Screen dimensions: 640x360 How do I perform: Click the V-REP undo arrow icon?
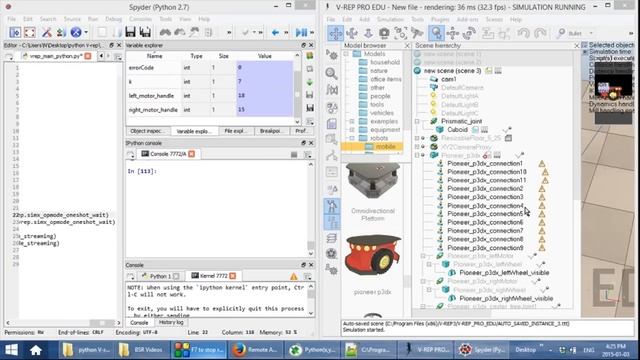tap(524, 33)
